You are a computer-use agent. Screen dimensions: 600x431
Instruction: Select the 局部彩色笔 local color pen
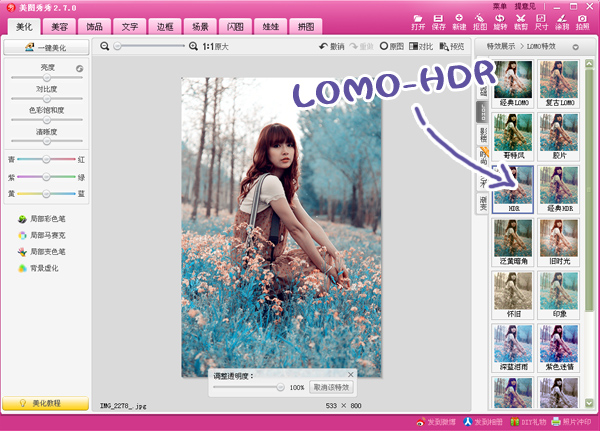[42, 219]
